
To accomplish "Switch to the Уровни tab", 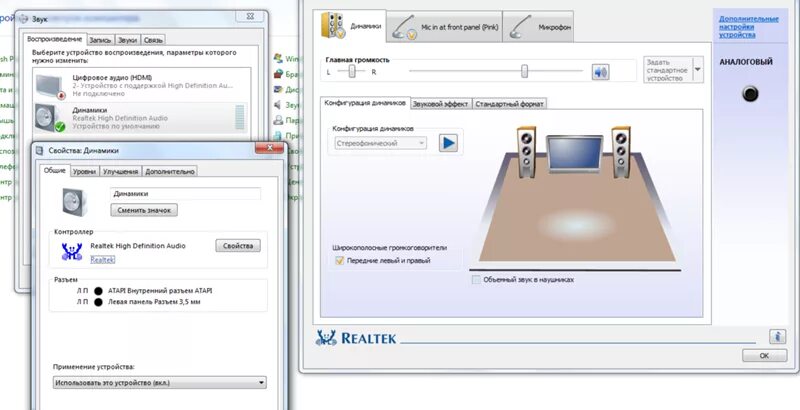I will pos(85,172).
